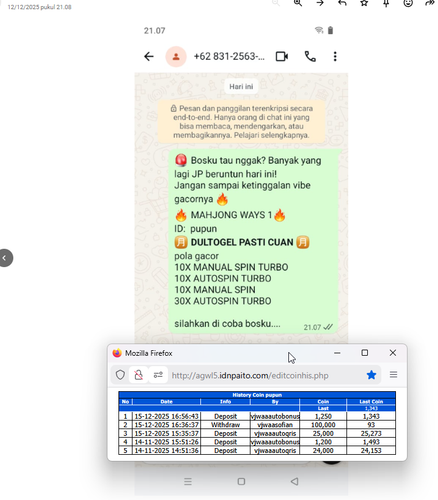The height and width of the screenshot is (500, 438).
Task: Close the Mozilla Firefox window
Action: point(393,353)
